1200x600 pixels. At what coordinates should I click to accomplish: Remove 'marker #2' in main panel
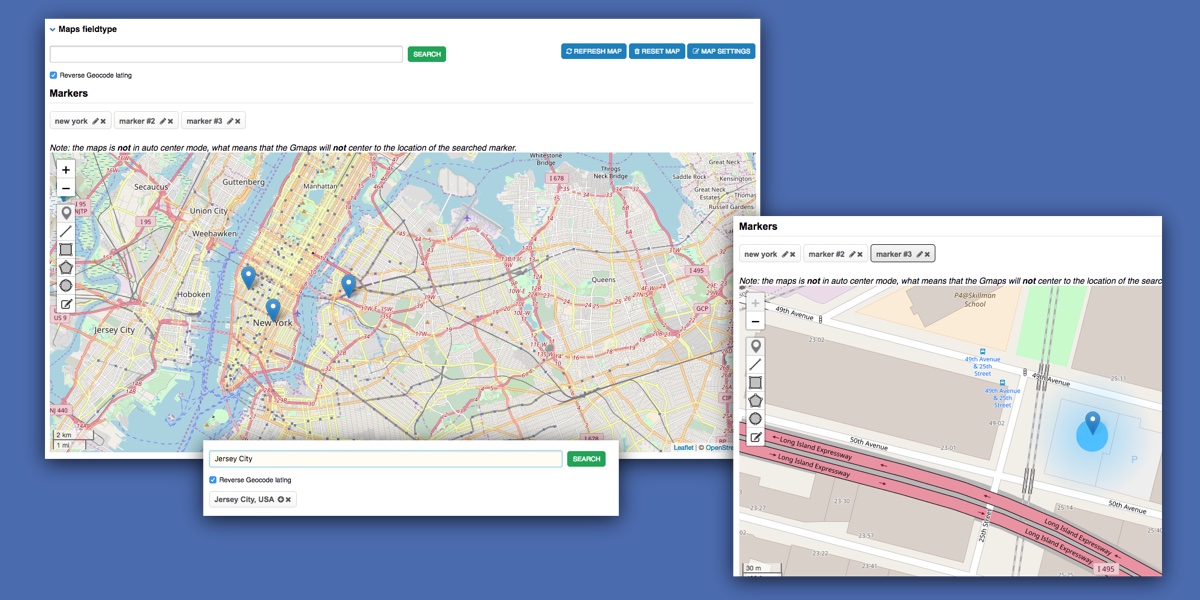pos(170,121)
